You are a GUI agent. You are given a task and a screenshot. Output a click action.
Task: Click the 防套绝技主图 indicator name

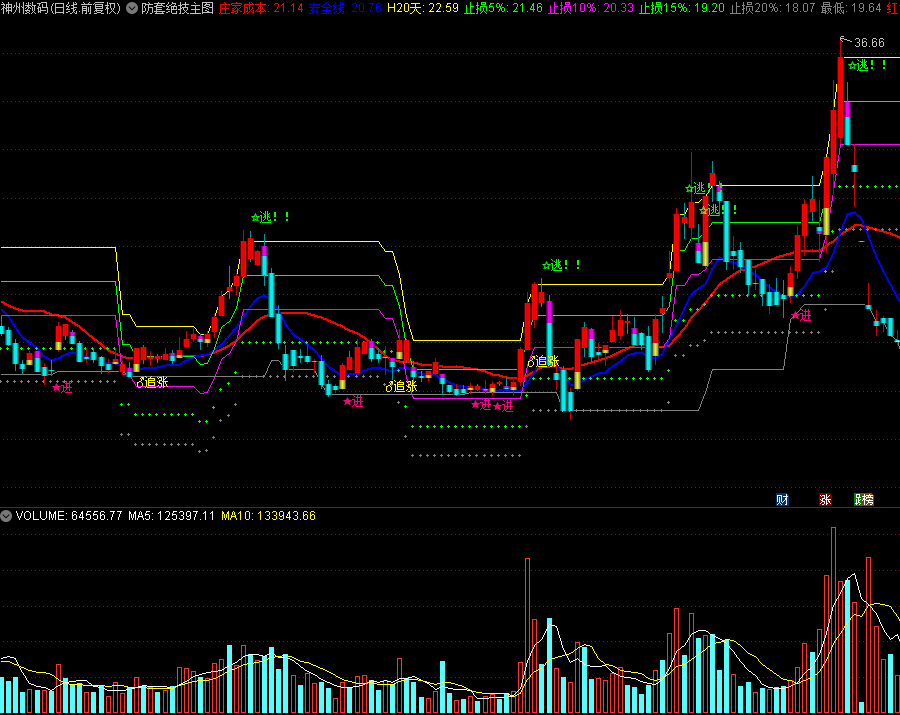click(177, 8)
